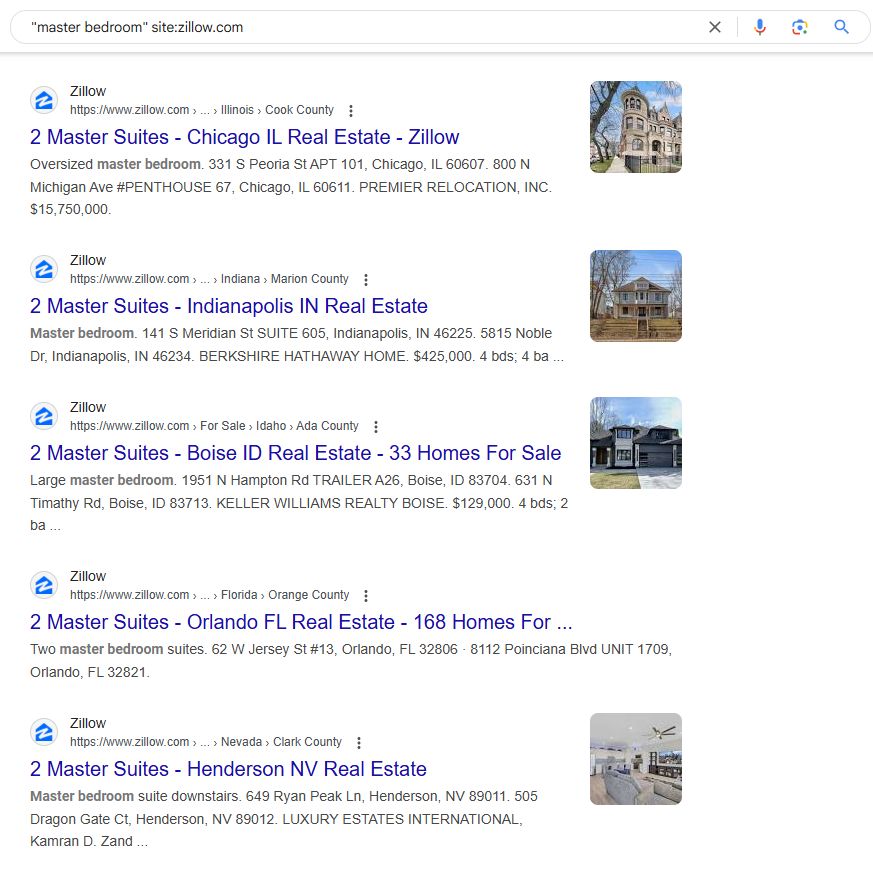Click the Zillow site name above Indianapolis result
873x873 pixels.
tap(88, 260)
